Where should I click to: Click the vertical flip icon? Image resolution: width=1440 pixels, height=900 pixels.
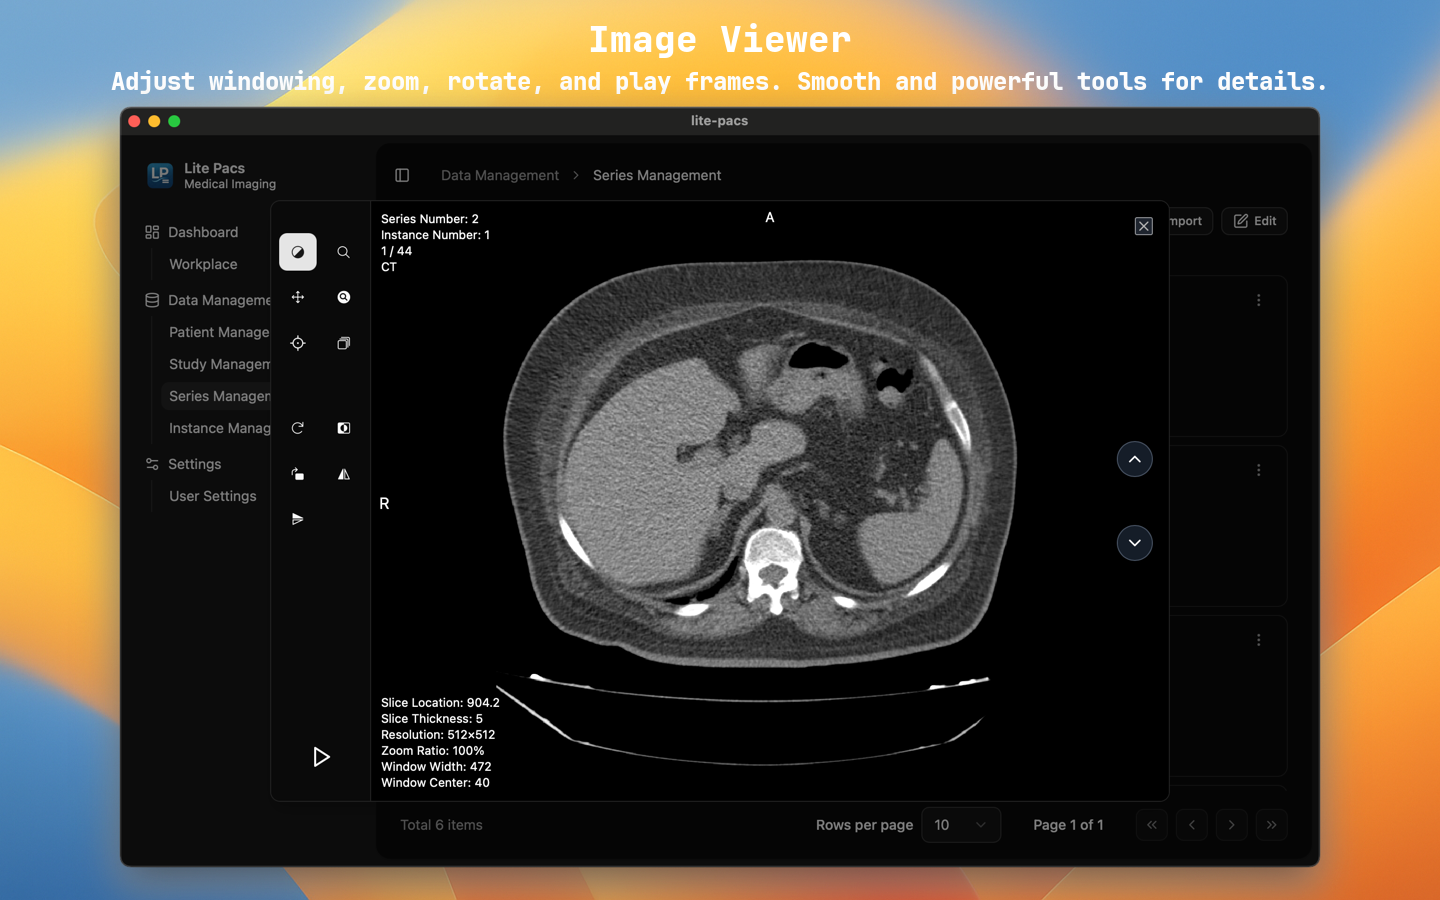[x=297, y=519]
